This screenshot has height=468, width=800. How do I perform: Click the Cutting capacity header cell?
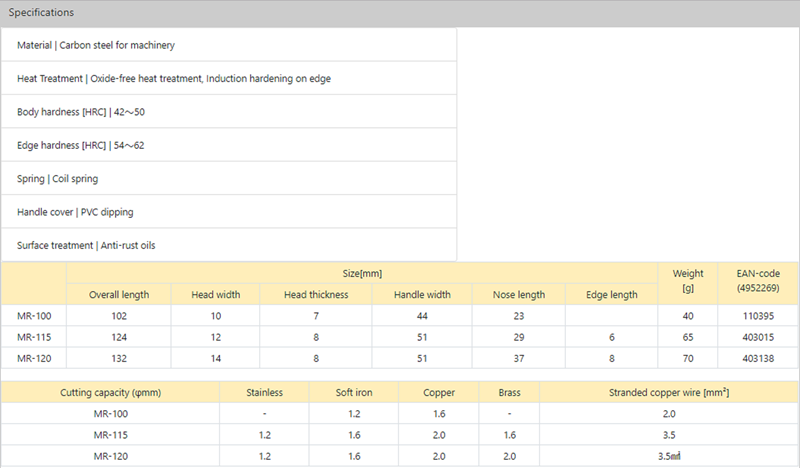coord(109,393)
